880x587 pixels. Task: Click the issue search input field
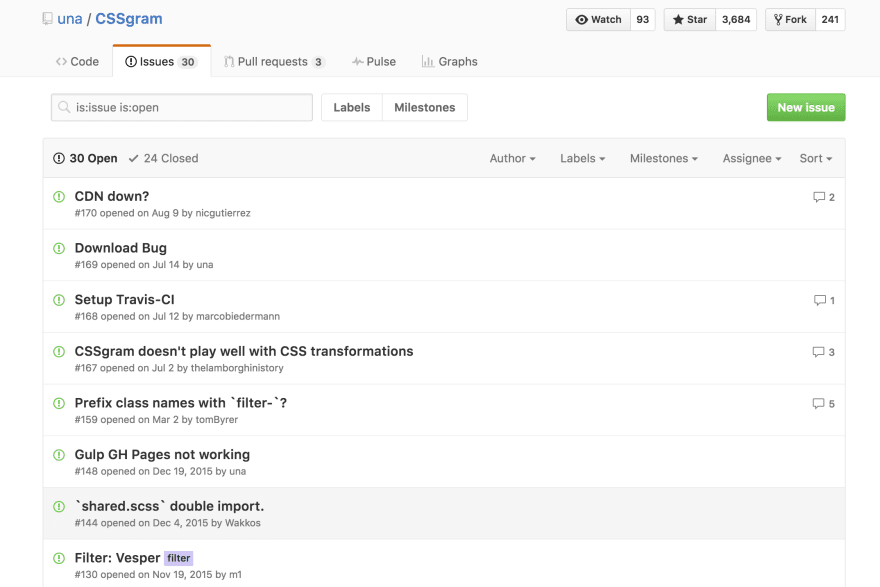pos(182,107)
